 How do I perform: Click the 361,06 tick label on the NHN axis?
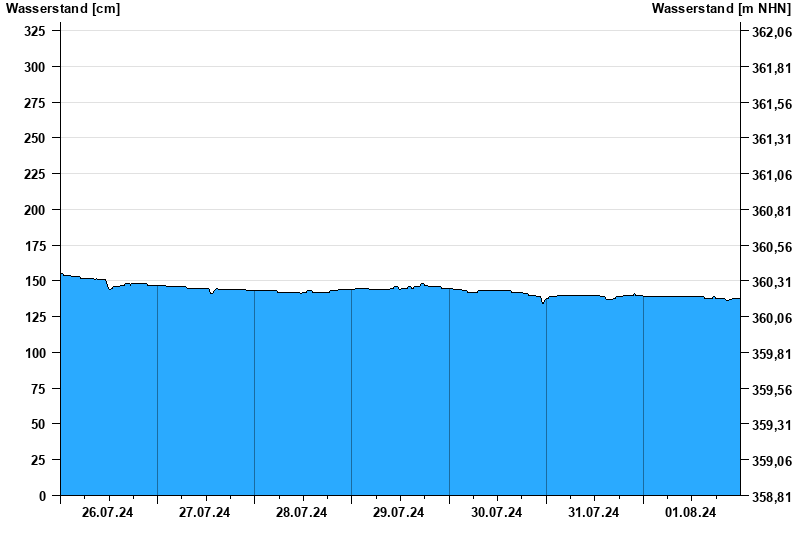[770, 175]
